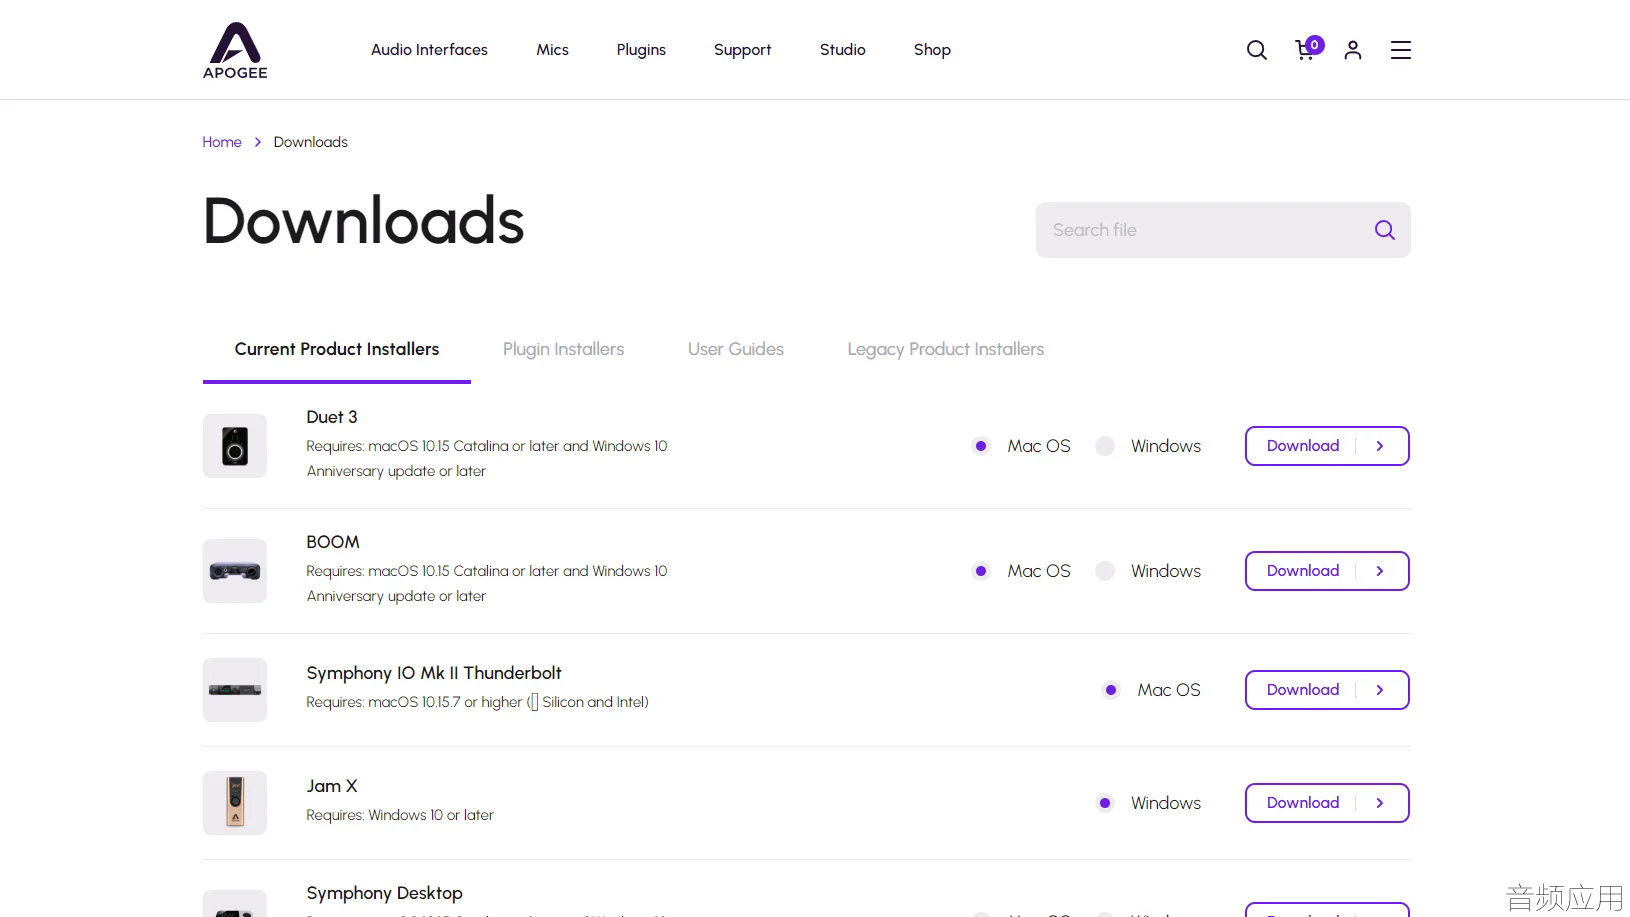This screenshot has height=917, width=1630.
Task: Open Mics menu
Action: tap(552, 50)
